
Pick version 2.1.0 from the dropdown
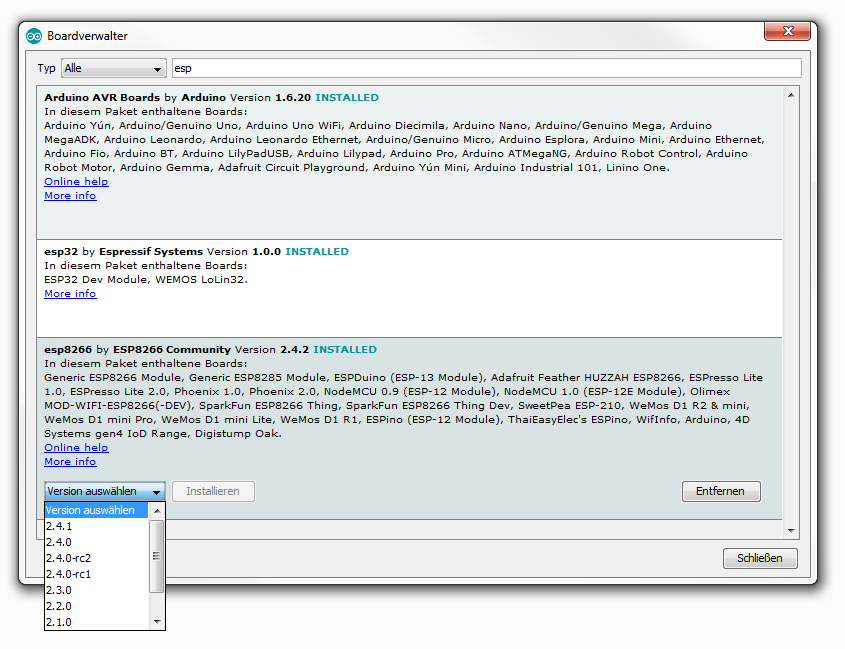[96, 622]
